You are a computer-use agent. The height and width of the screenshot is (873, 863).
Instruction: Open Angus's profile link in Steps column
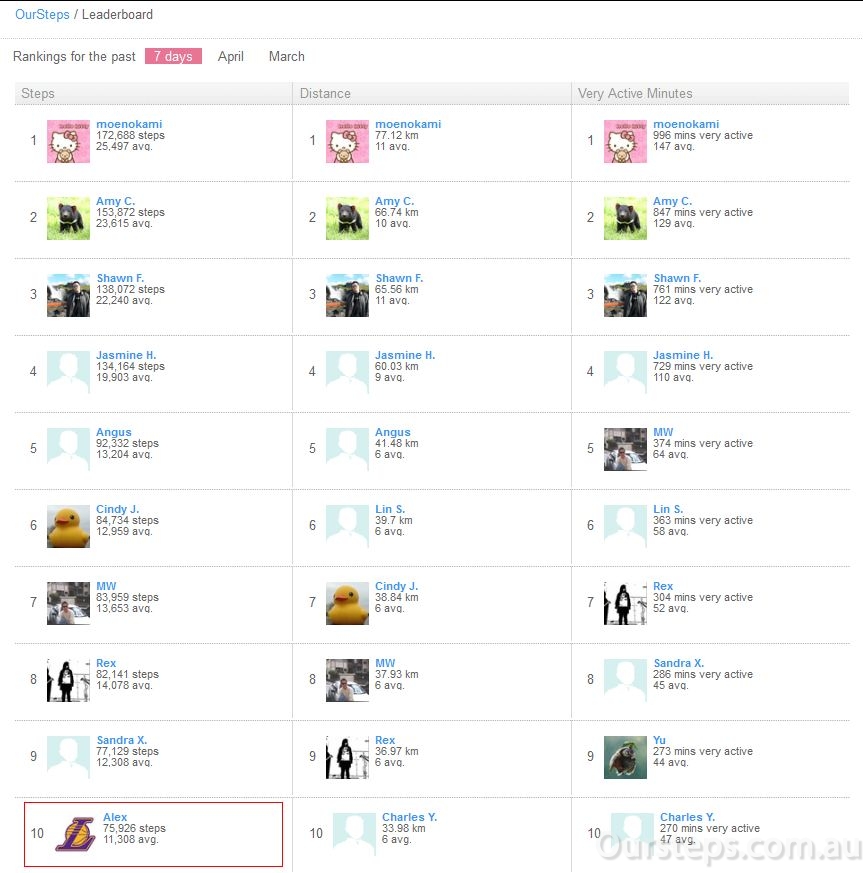[114, 432]
